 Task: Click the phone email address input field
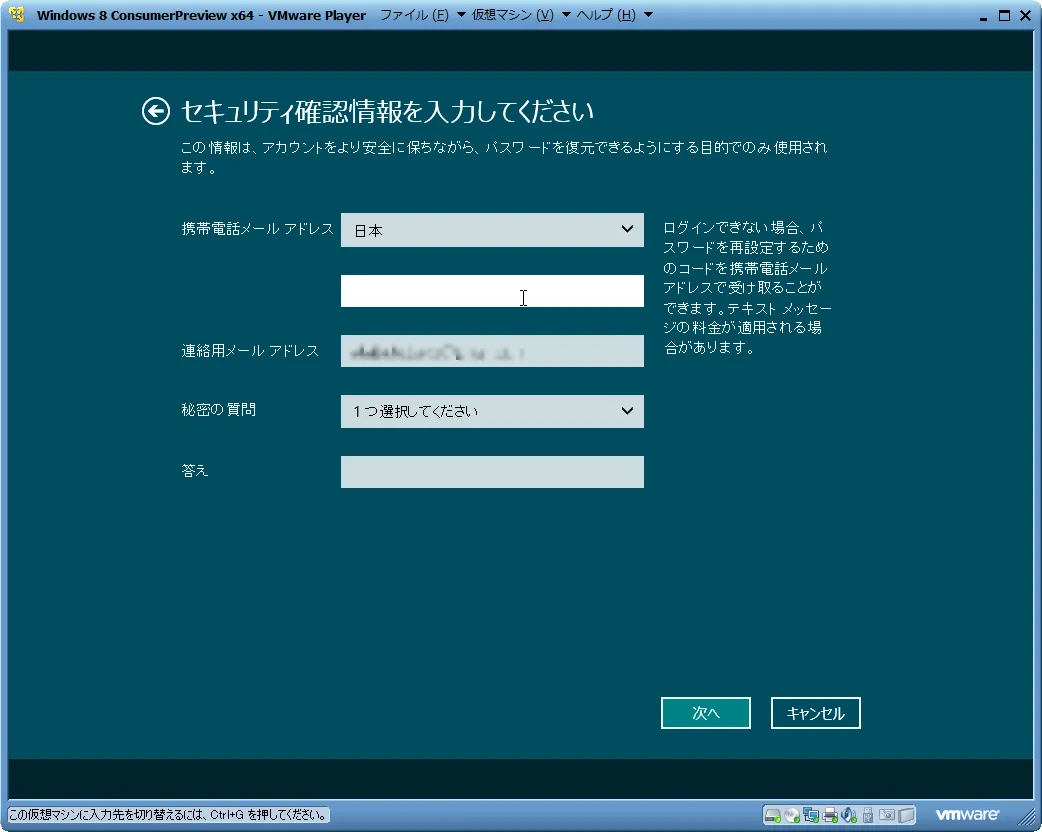point(492,291)
